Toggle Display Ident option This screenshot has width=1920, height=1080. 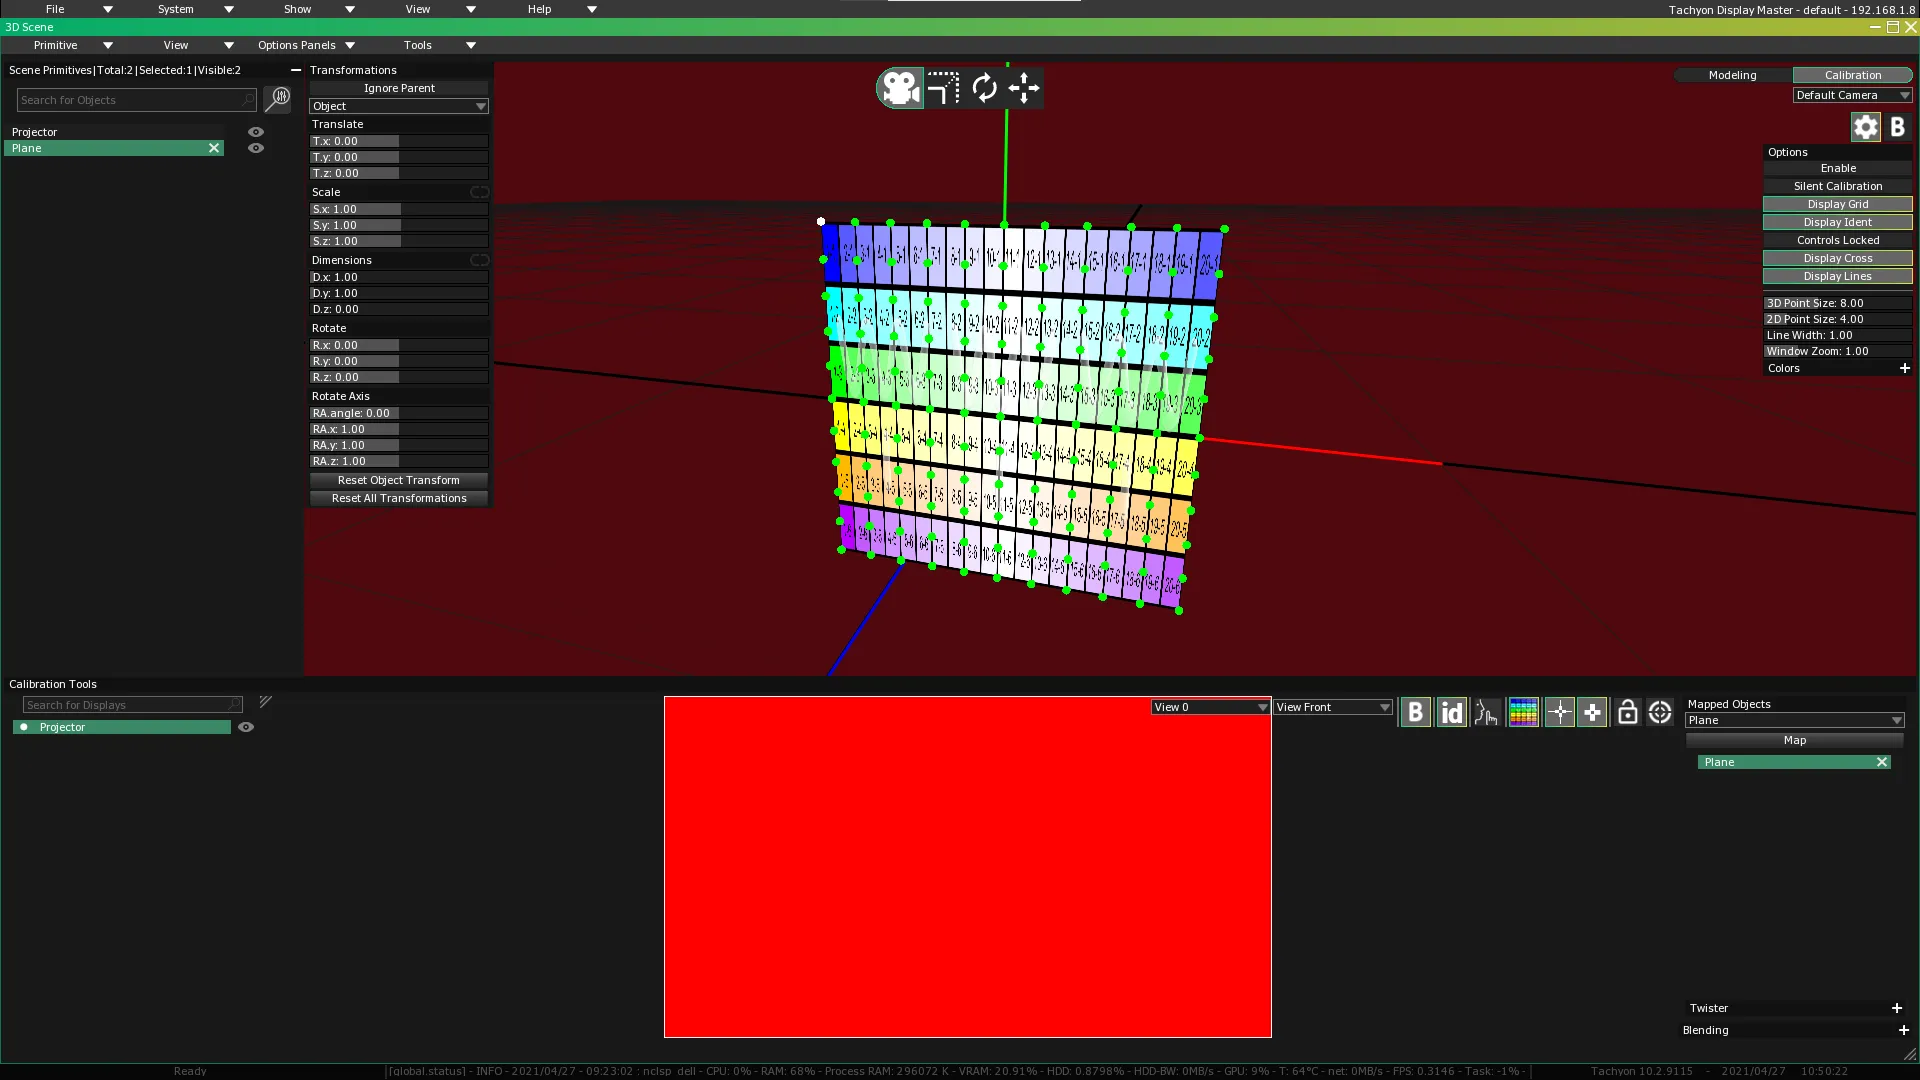(x=1837, y=222)
